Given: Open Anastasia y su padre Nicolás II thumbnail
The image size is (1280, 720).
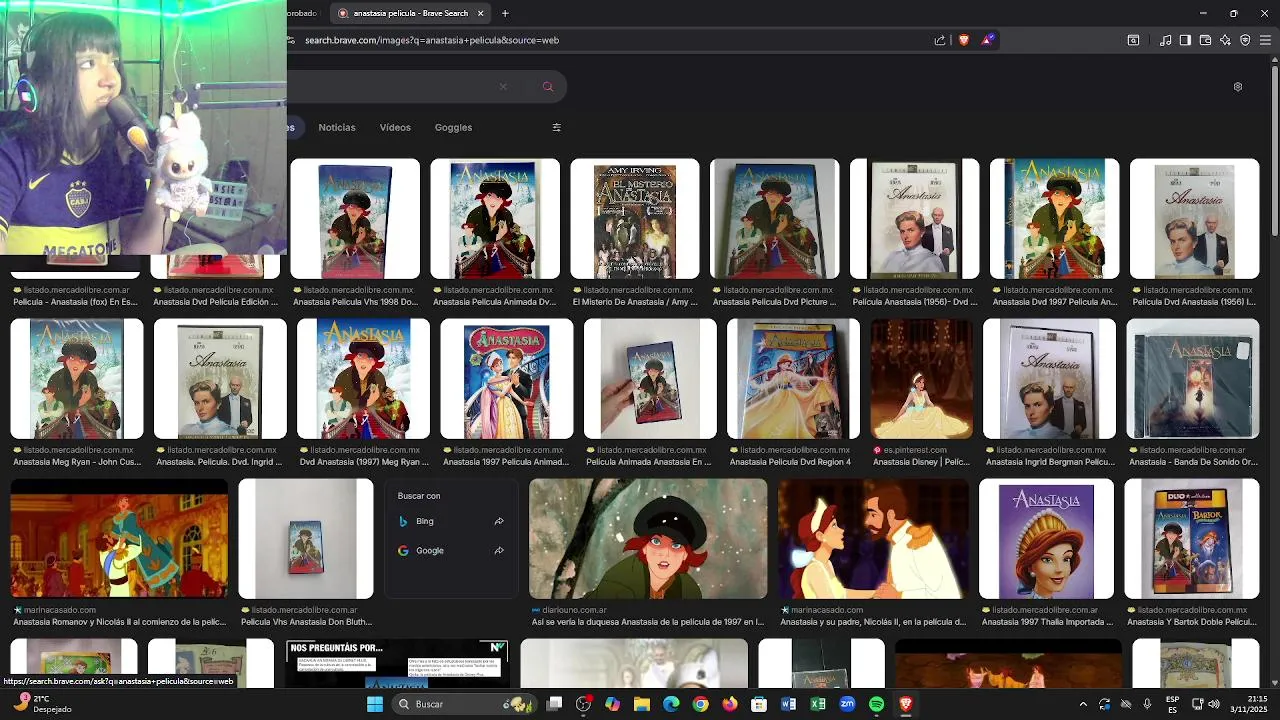Looking at the screenshot, I should tap(873, 539).
